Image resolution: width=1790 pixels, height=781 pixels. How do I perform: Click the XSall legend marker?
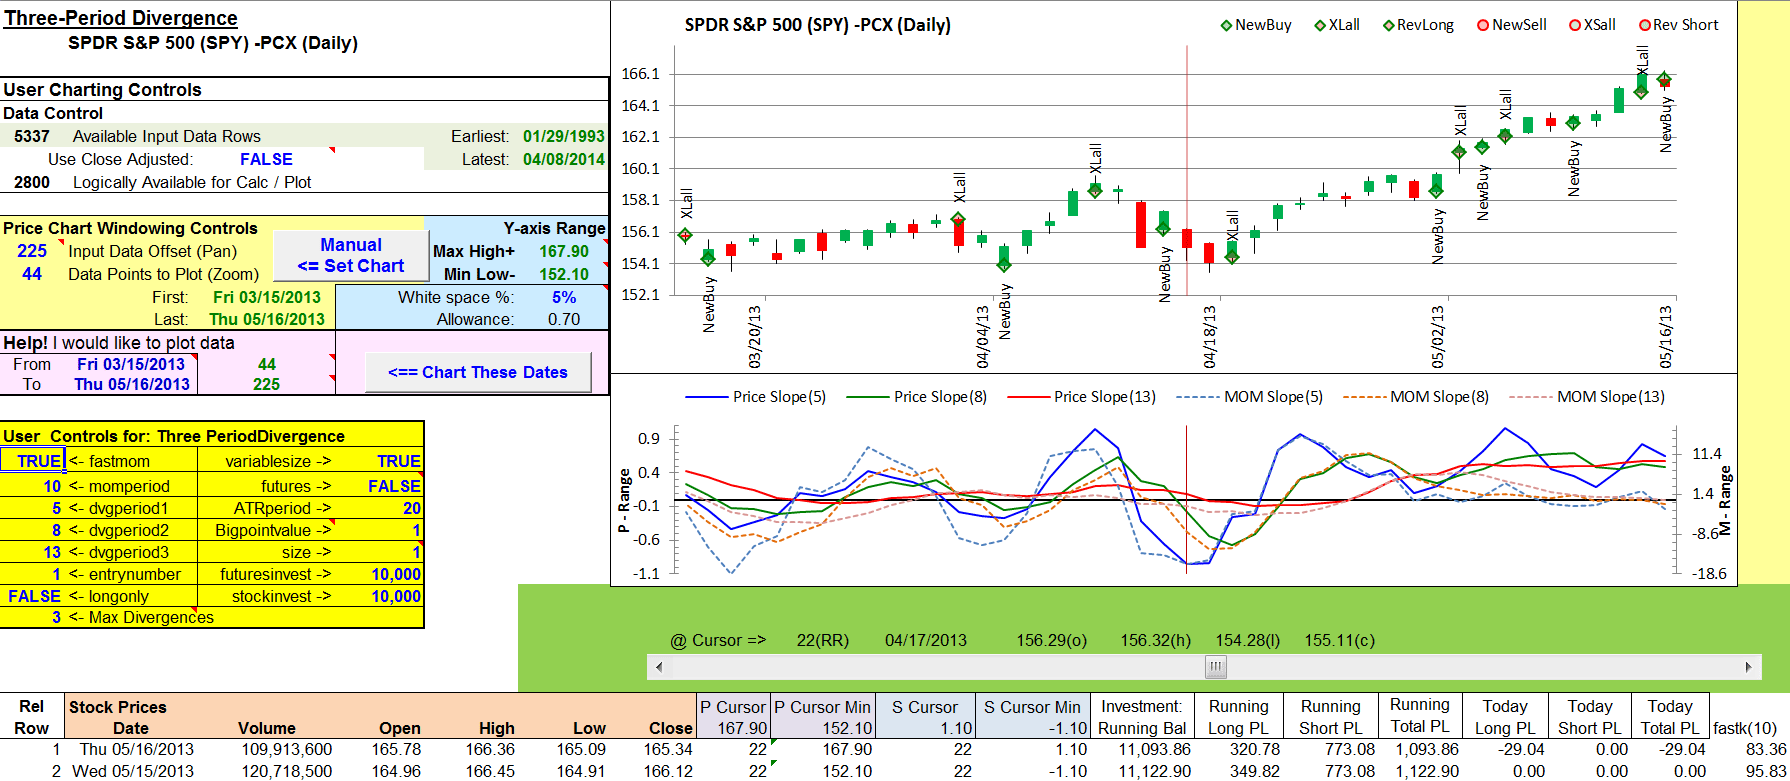[x=1575, y=25]
